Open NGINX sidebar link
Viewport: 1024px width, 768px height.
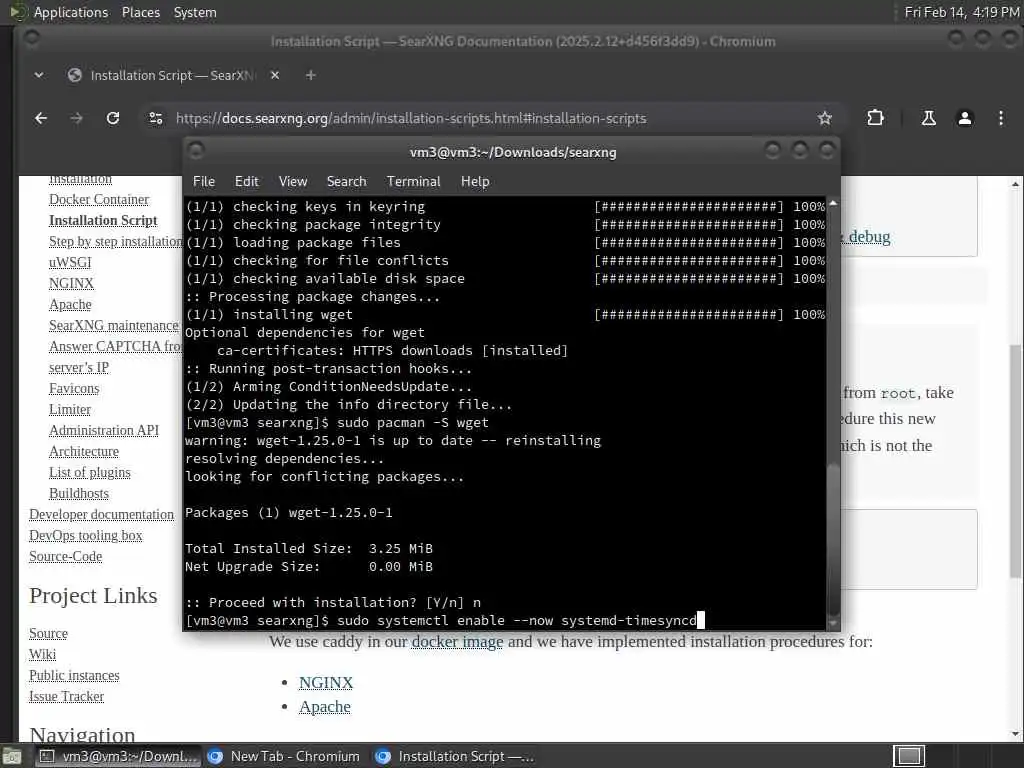(x=71, y=283)
